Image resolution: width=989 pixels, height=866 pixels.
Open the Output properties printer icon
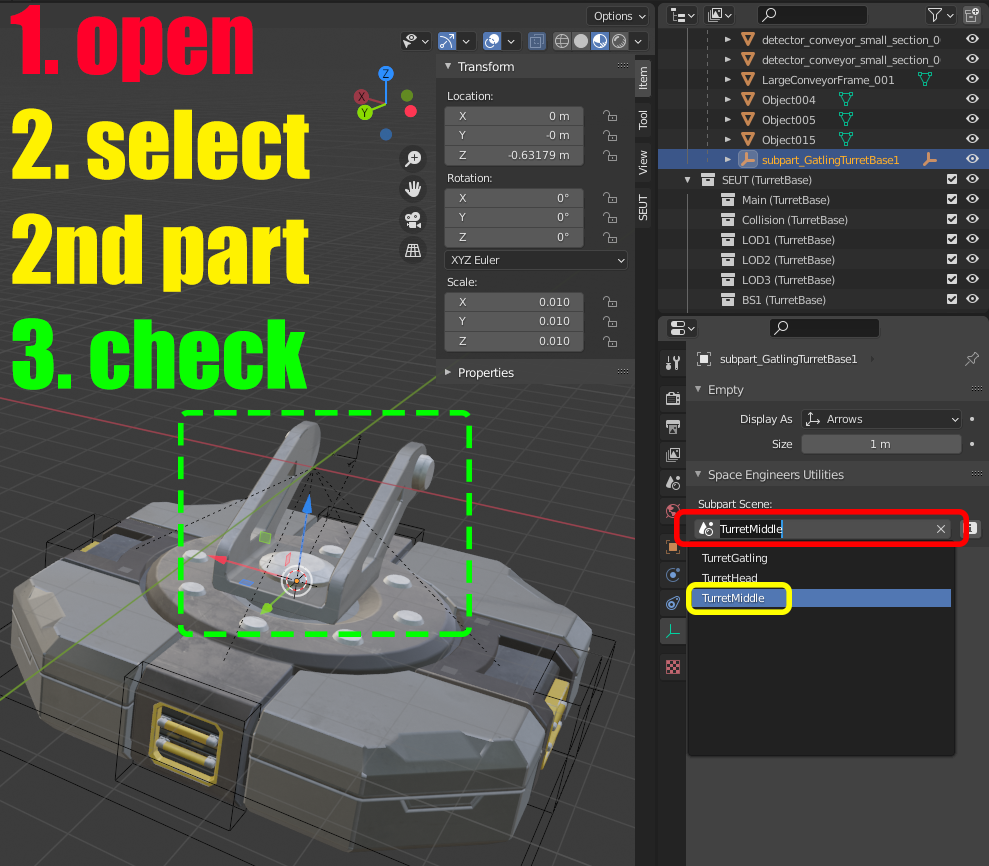click(x=673, y=426)
